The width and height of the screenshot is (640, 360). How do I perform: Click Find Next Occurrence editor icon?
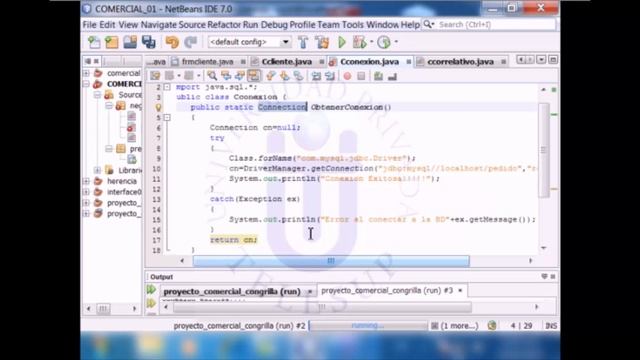[240, 76]
